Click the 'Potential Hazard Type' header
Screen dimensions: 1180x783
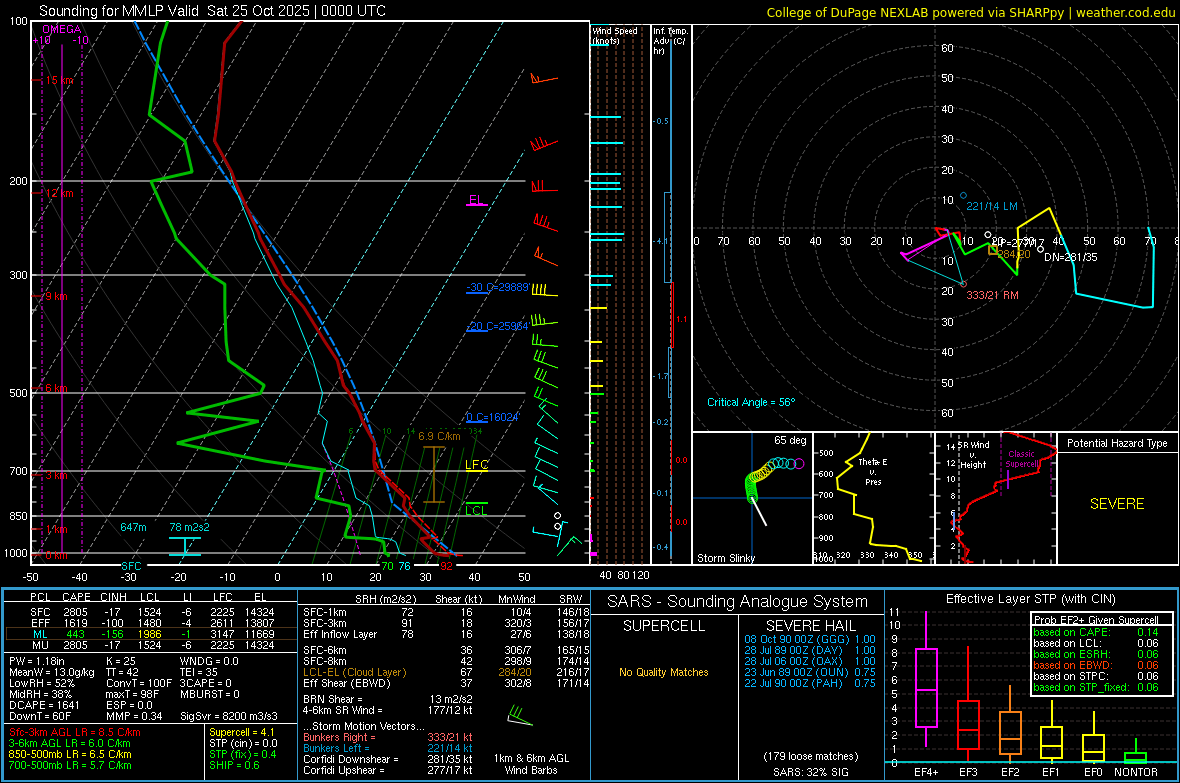(x=1117, y=443)
